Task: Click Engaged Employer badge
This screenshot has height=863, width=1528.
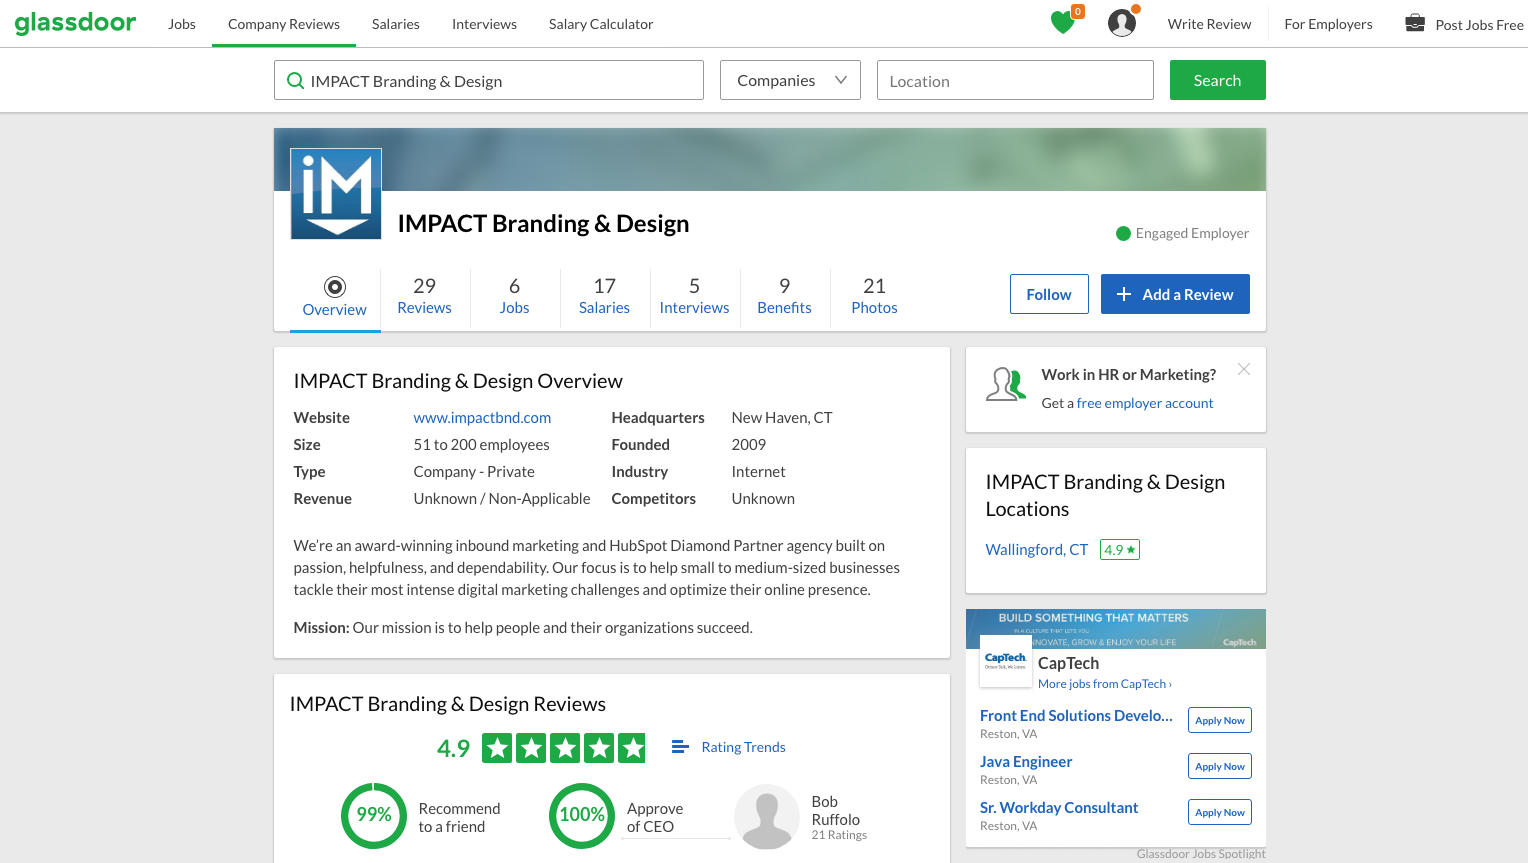Action: [1182, 233]
